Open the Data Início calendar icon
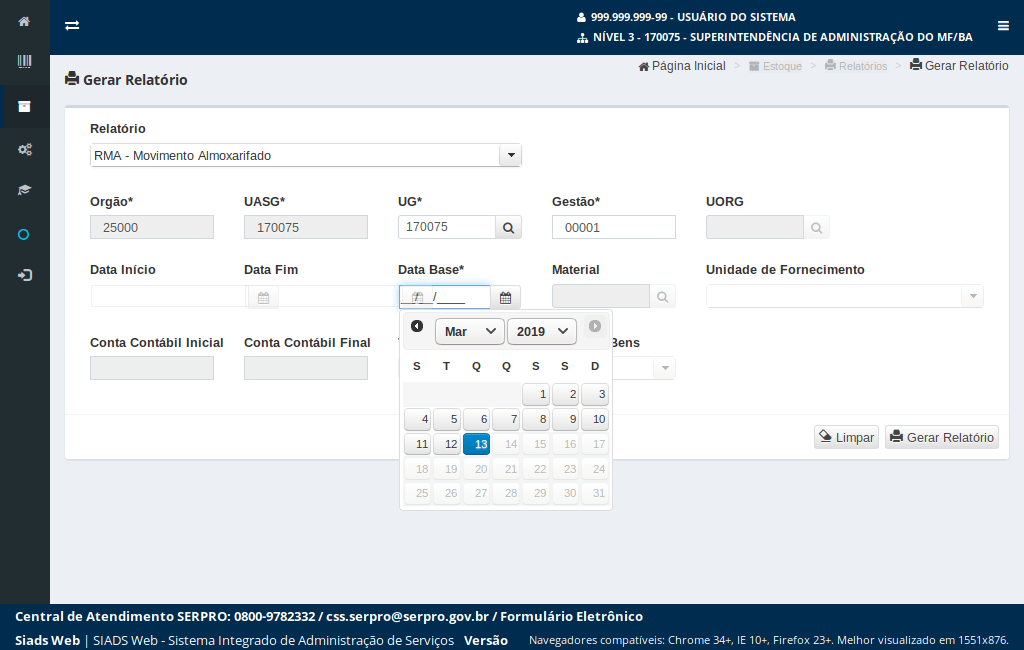1024x650 pixels. [263, 297]
